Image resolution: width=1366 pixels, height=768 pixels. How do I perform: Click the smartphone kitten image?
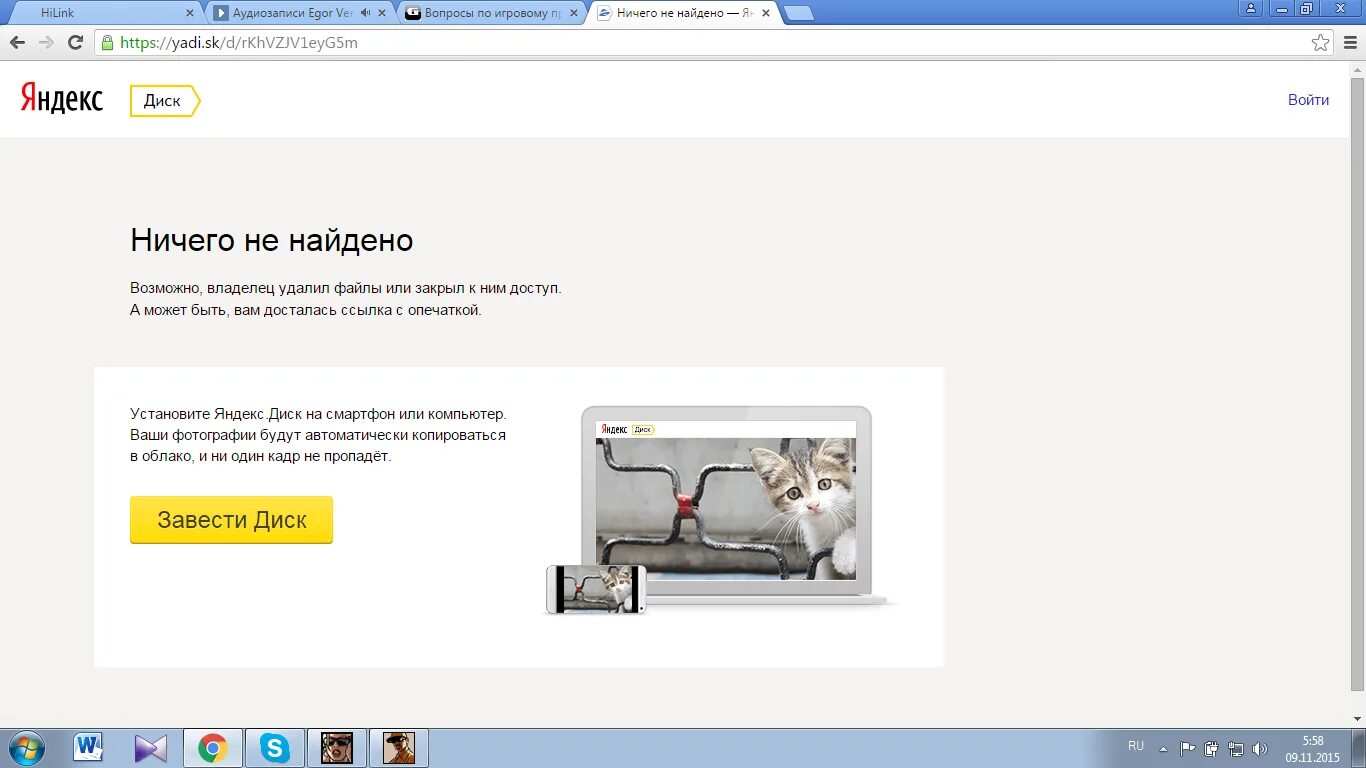click(x=596, y=589)
